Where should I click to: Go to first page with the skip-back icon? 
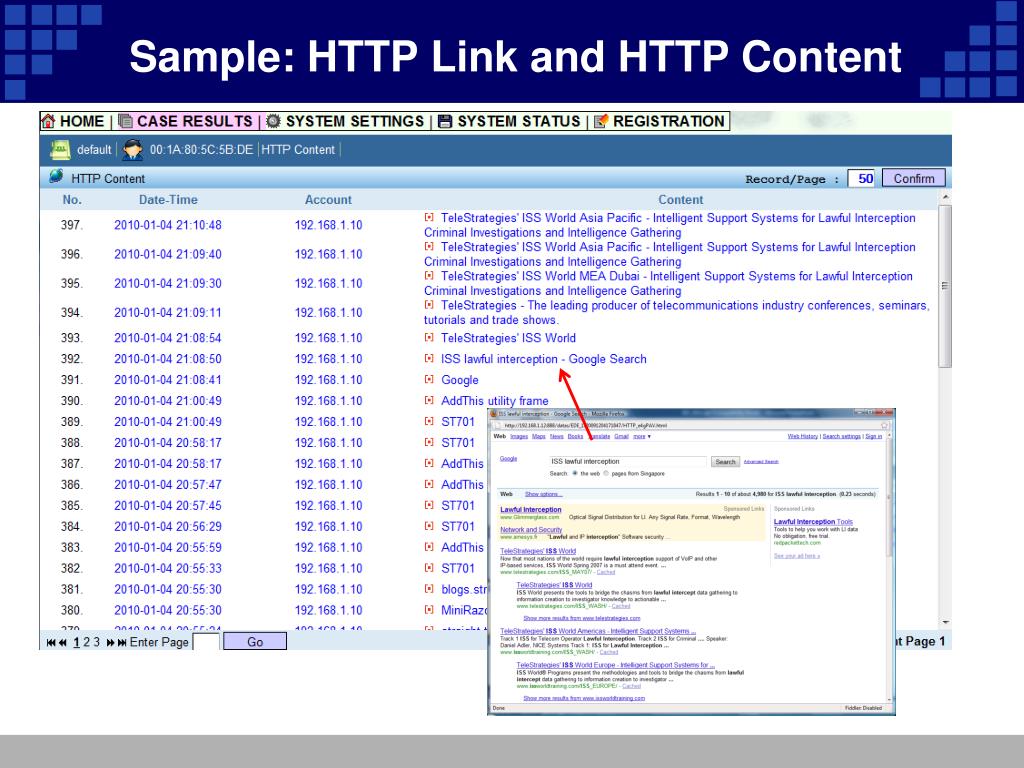tap(51, 643)
